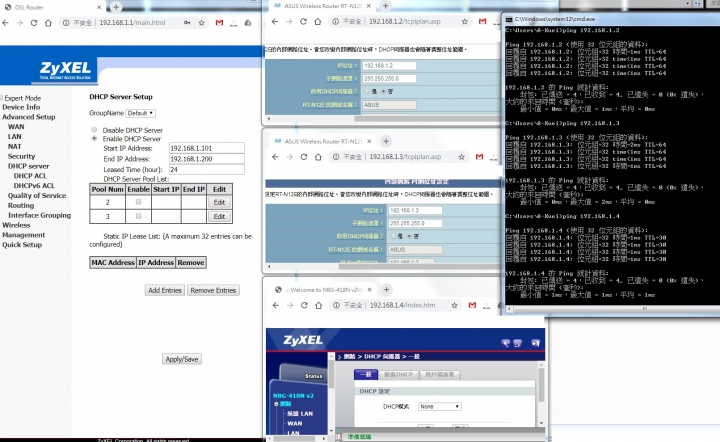Collapse the 網路 tree node in NBG-418N sidebar
720x442 pixels.
[x=276, y=404]
